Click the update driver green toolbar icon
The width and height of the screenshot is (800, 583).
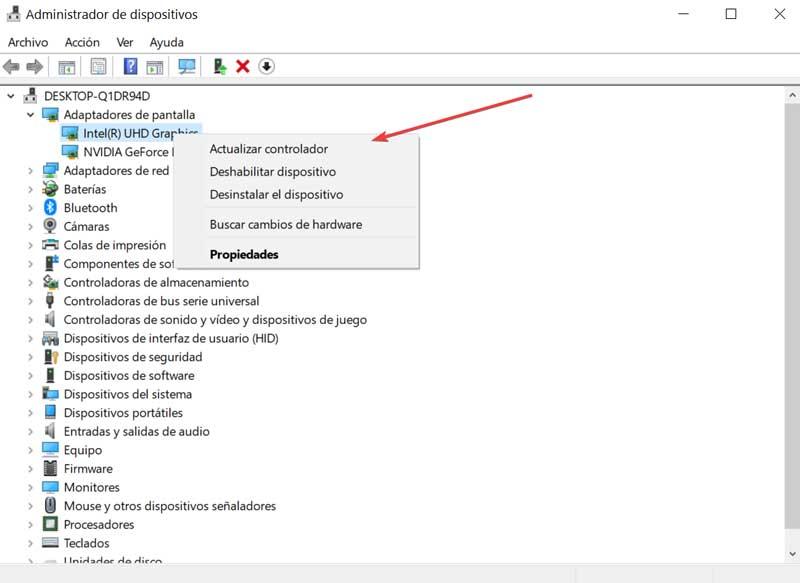(219, 66)
